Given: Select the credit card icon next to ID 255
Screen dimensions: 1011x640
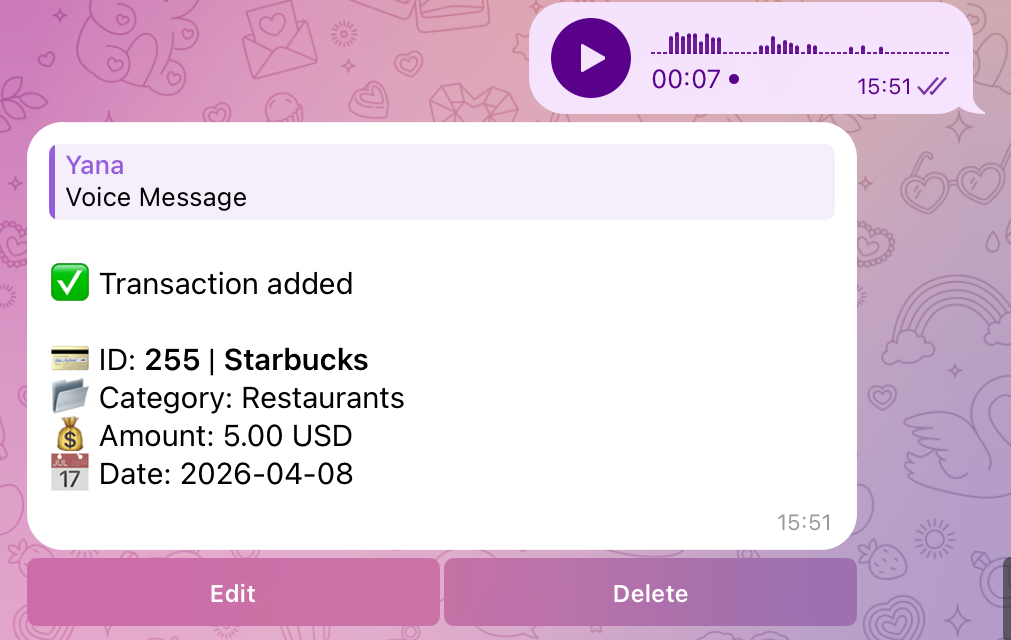Looking at the screenshot, I should tap(68, 358).
